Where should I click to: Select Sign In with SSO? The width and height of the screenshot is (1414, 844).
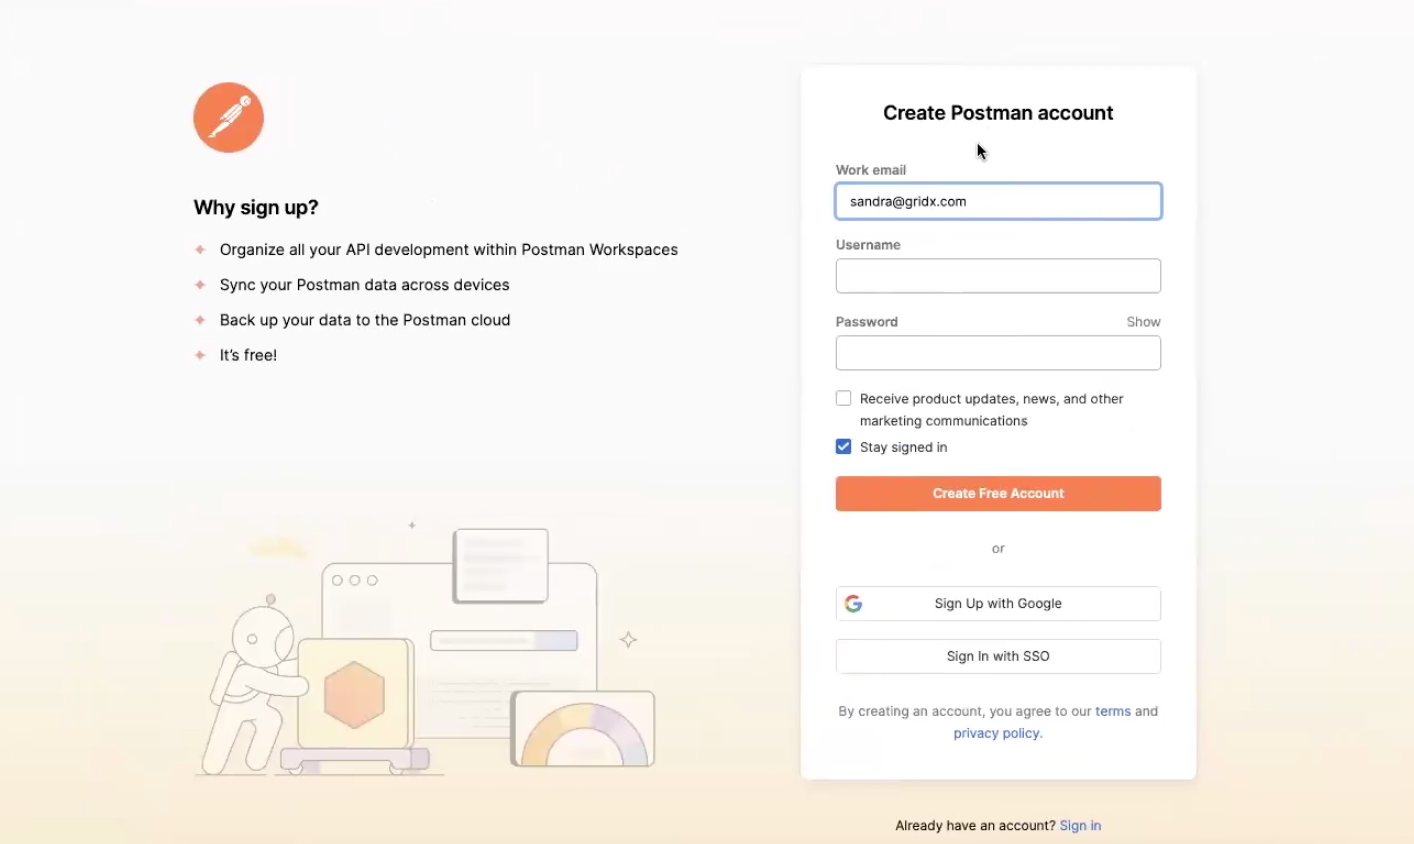pos(998,656)
